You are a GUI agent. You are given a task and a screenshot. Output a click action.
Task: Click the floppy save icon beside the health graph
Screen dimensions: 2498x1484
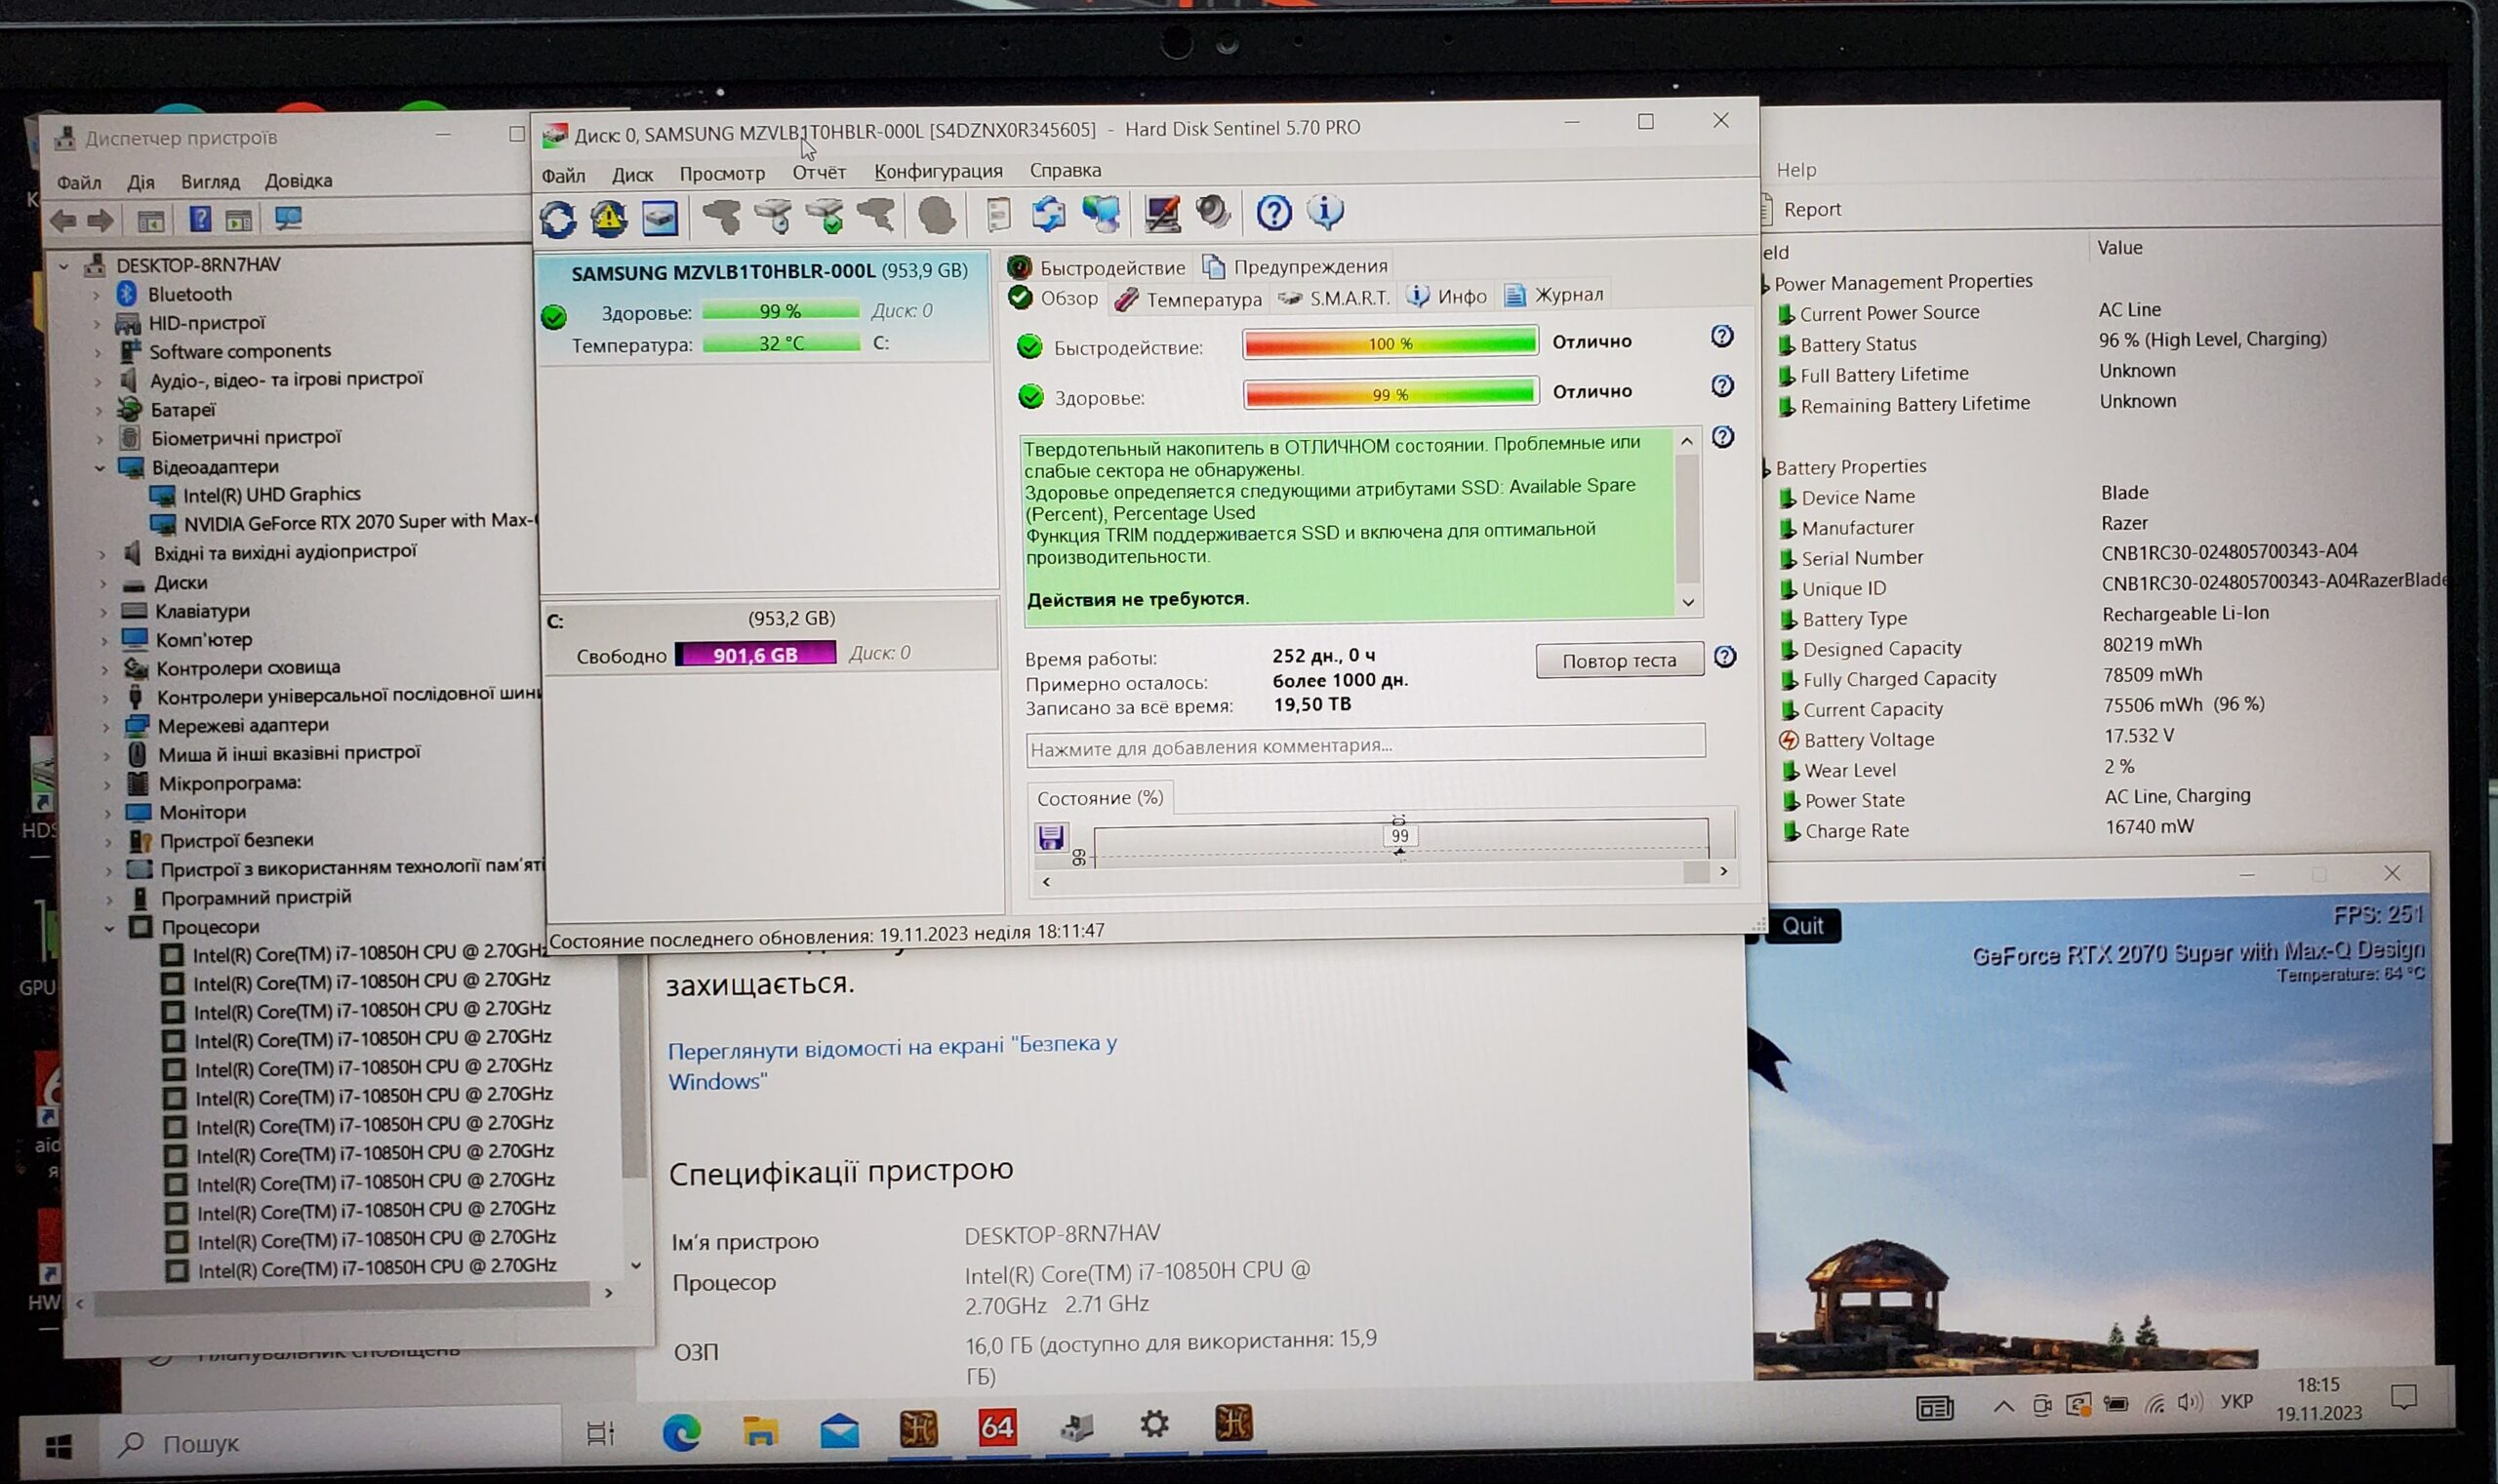pos(1050,836)
